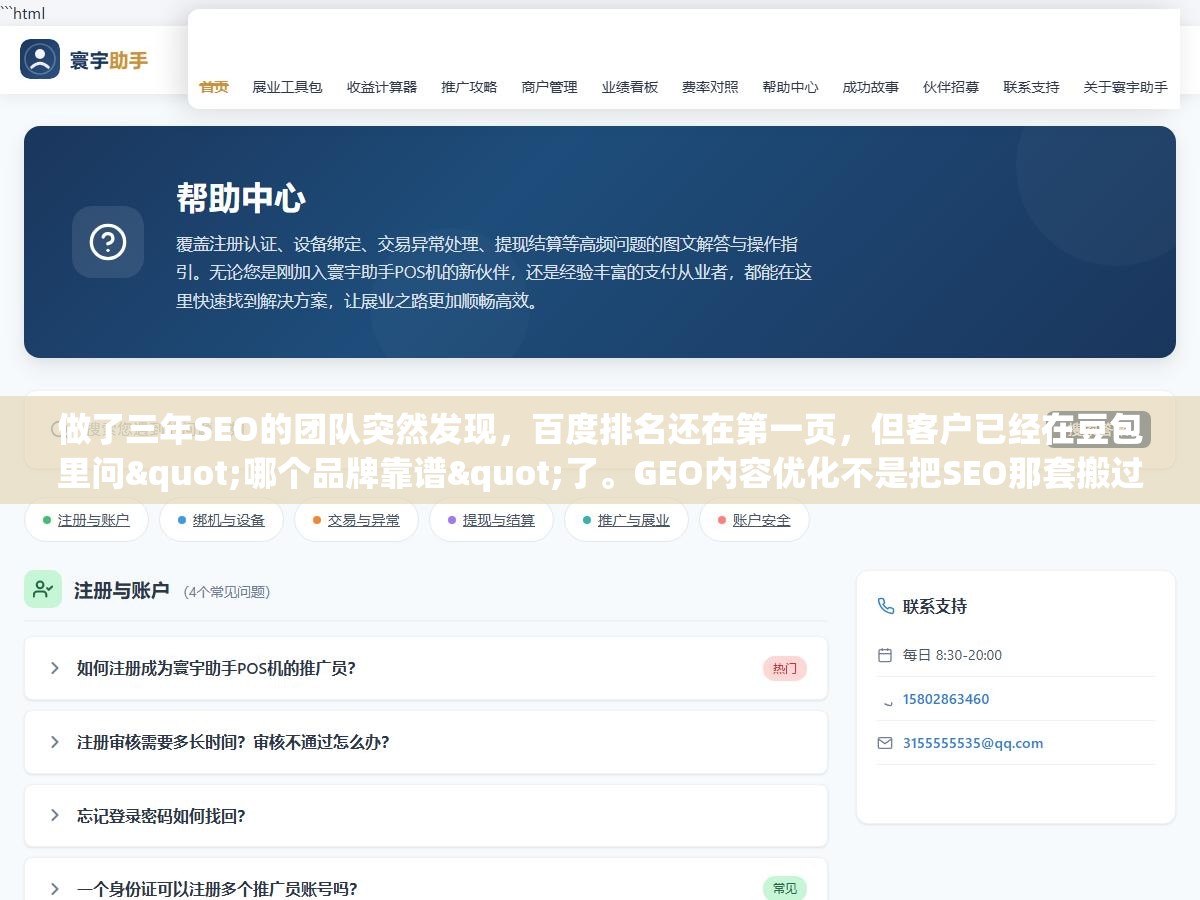
Task: Expand 如何注册成为寰宇助手POS机的推广员 question
Action: [426, 668]
